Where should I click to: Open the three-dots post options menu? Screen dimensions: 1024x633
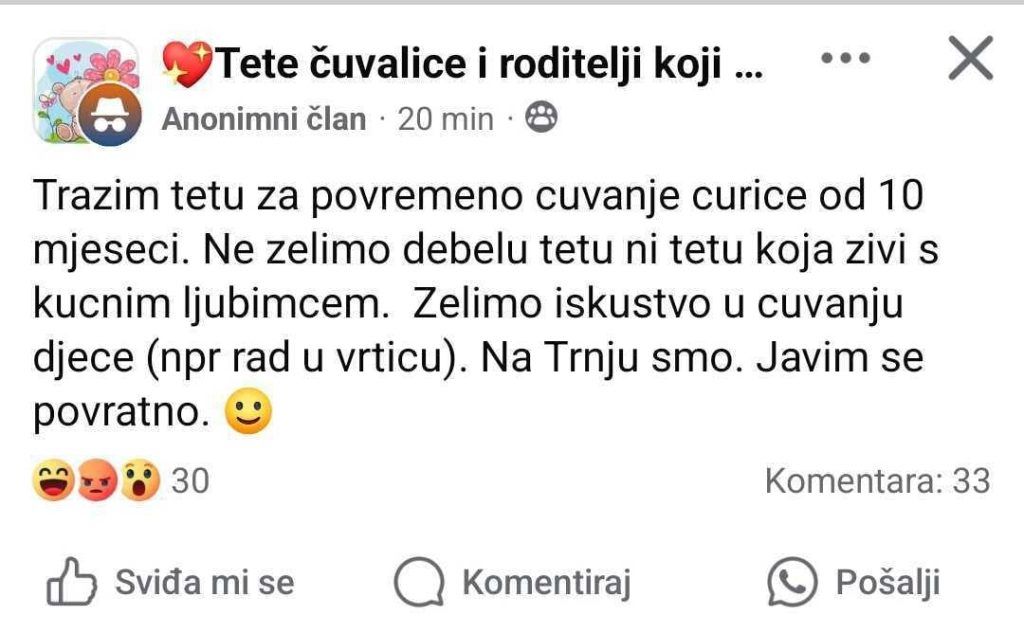[x=845, y=60]
